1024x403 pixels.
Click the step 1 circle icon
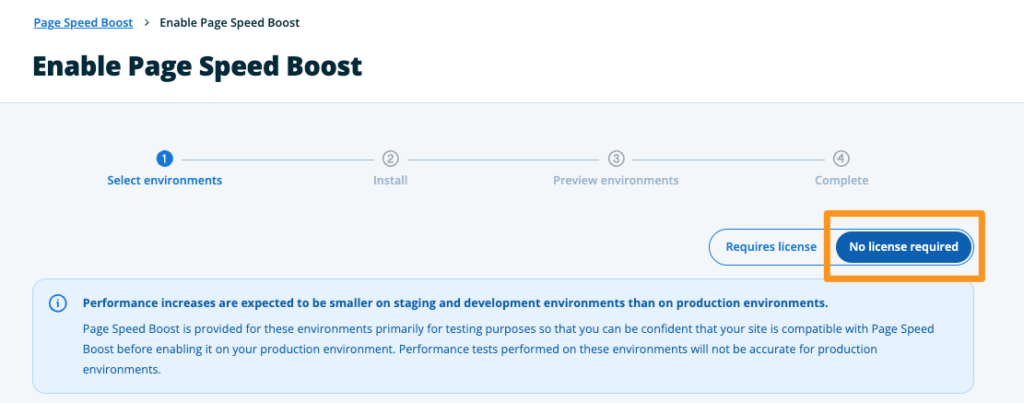point(165,158)
